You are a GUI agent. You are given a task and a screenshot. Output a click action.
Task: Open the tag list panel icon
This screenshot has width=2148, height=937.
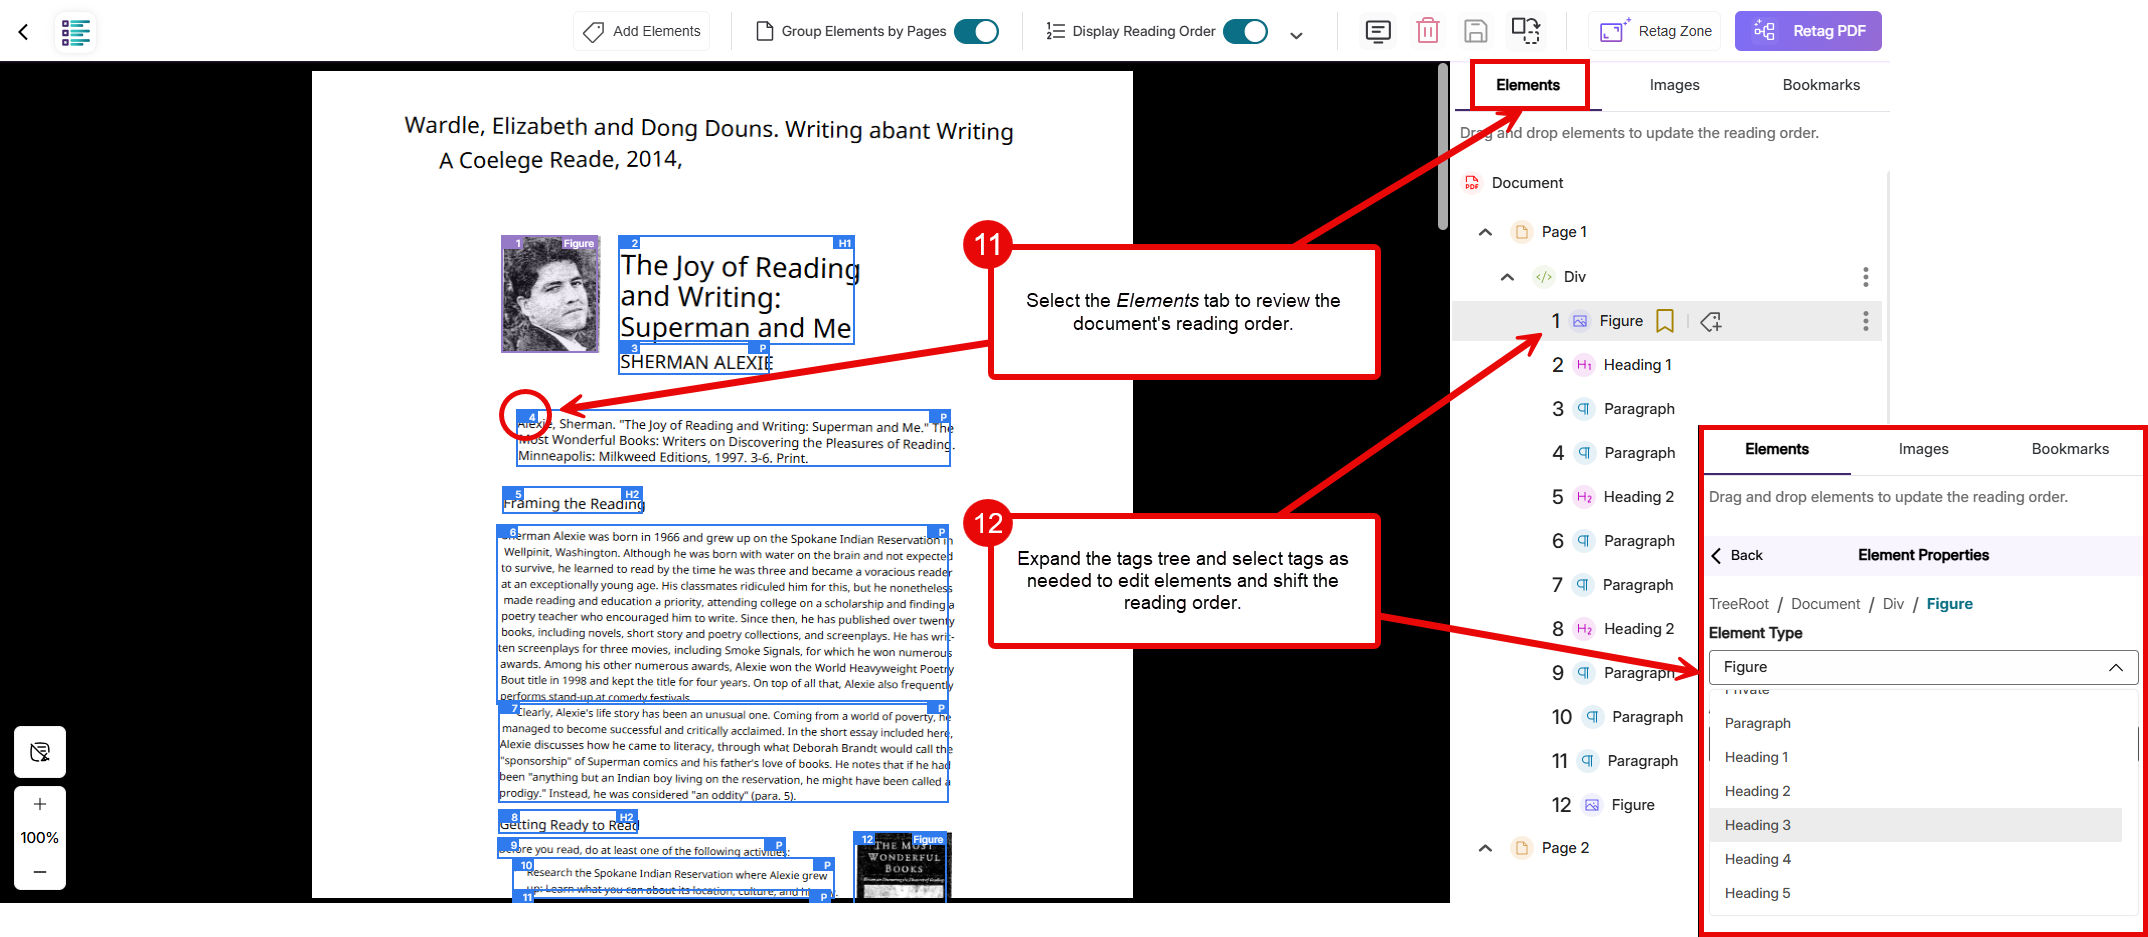(x=76, y=32)
